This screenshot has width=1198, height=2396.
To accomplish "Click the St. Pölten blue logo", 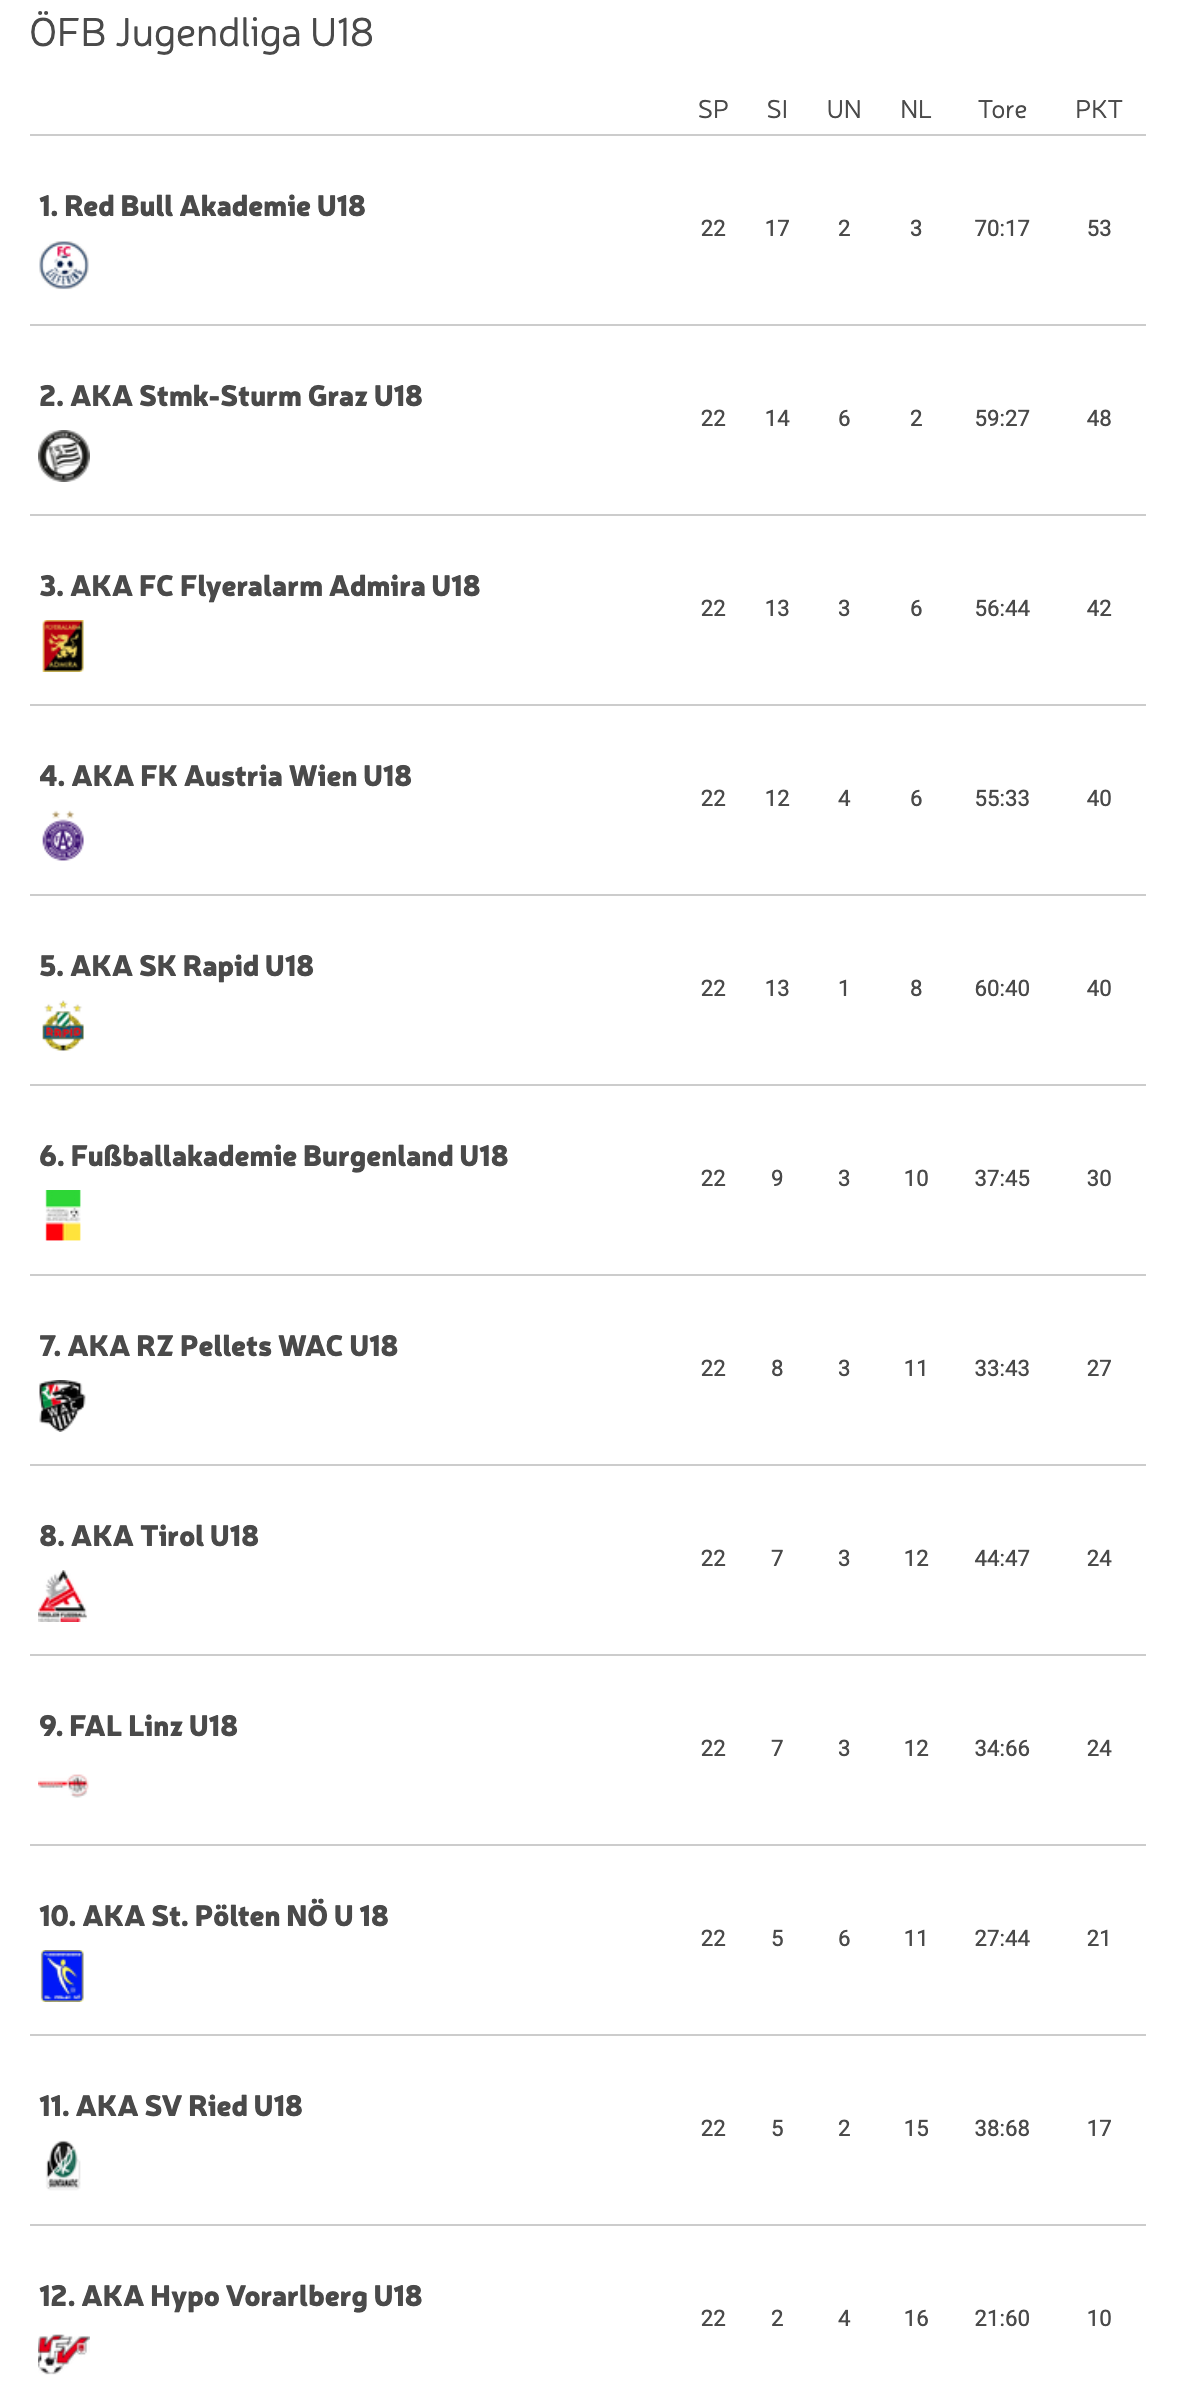I will click(x=63, y=1976).
